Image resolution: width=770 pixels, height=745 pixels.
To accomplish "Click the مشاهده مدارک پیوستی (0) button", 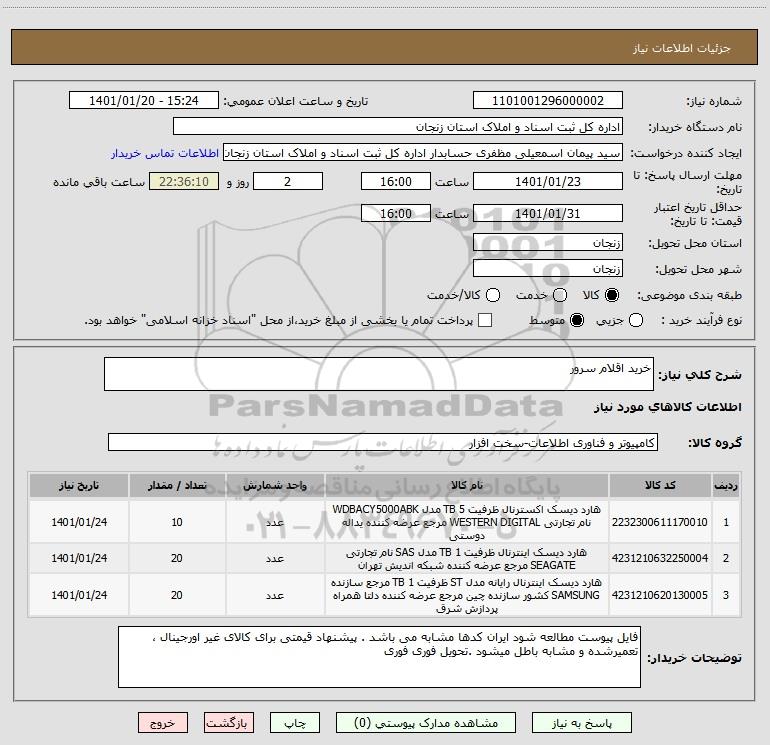I will coord(426,723).
